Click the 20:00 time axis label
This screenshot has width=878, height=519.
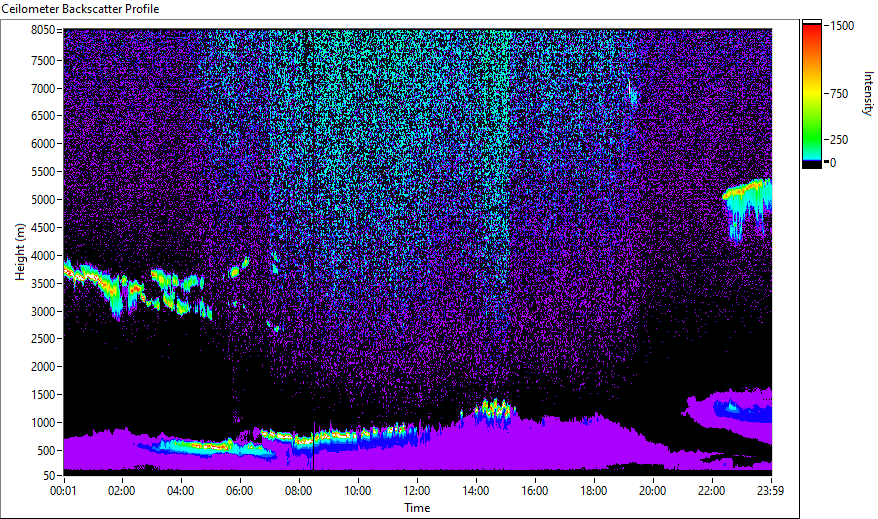tap(652, 491)
